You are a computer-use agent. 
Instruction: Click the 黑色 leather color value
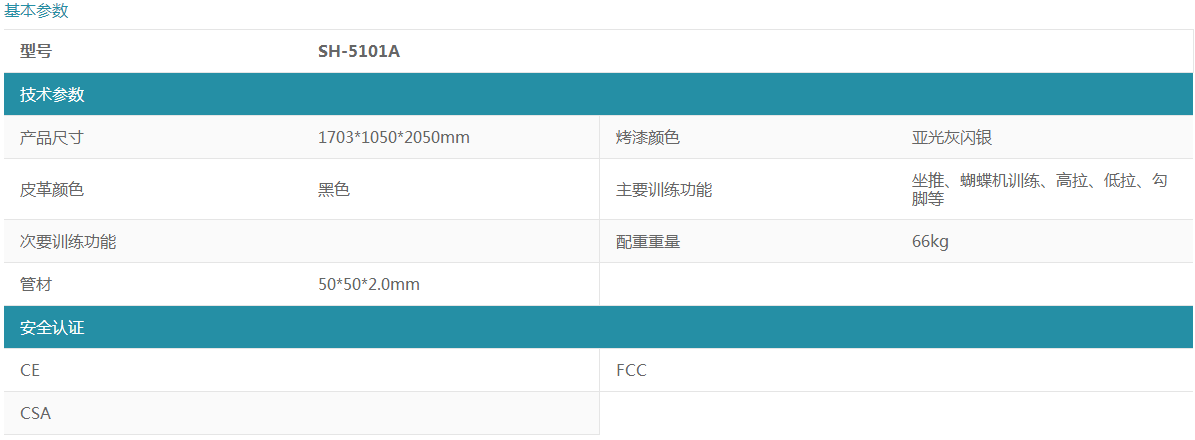pos(334,189)
